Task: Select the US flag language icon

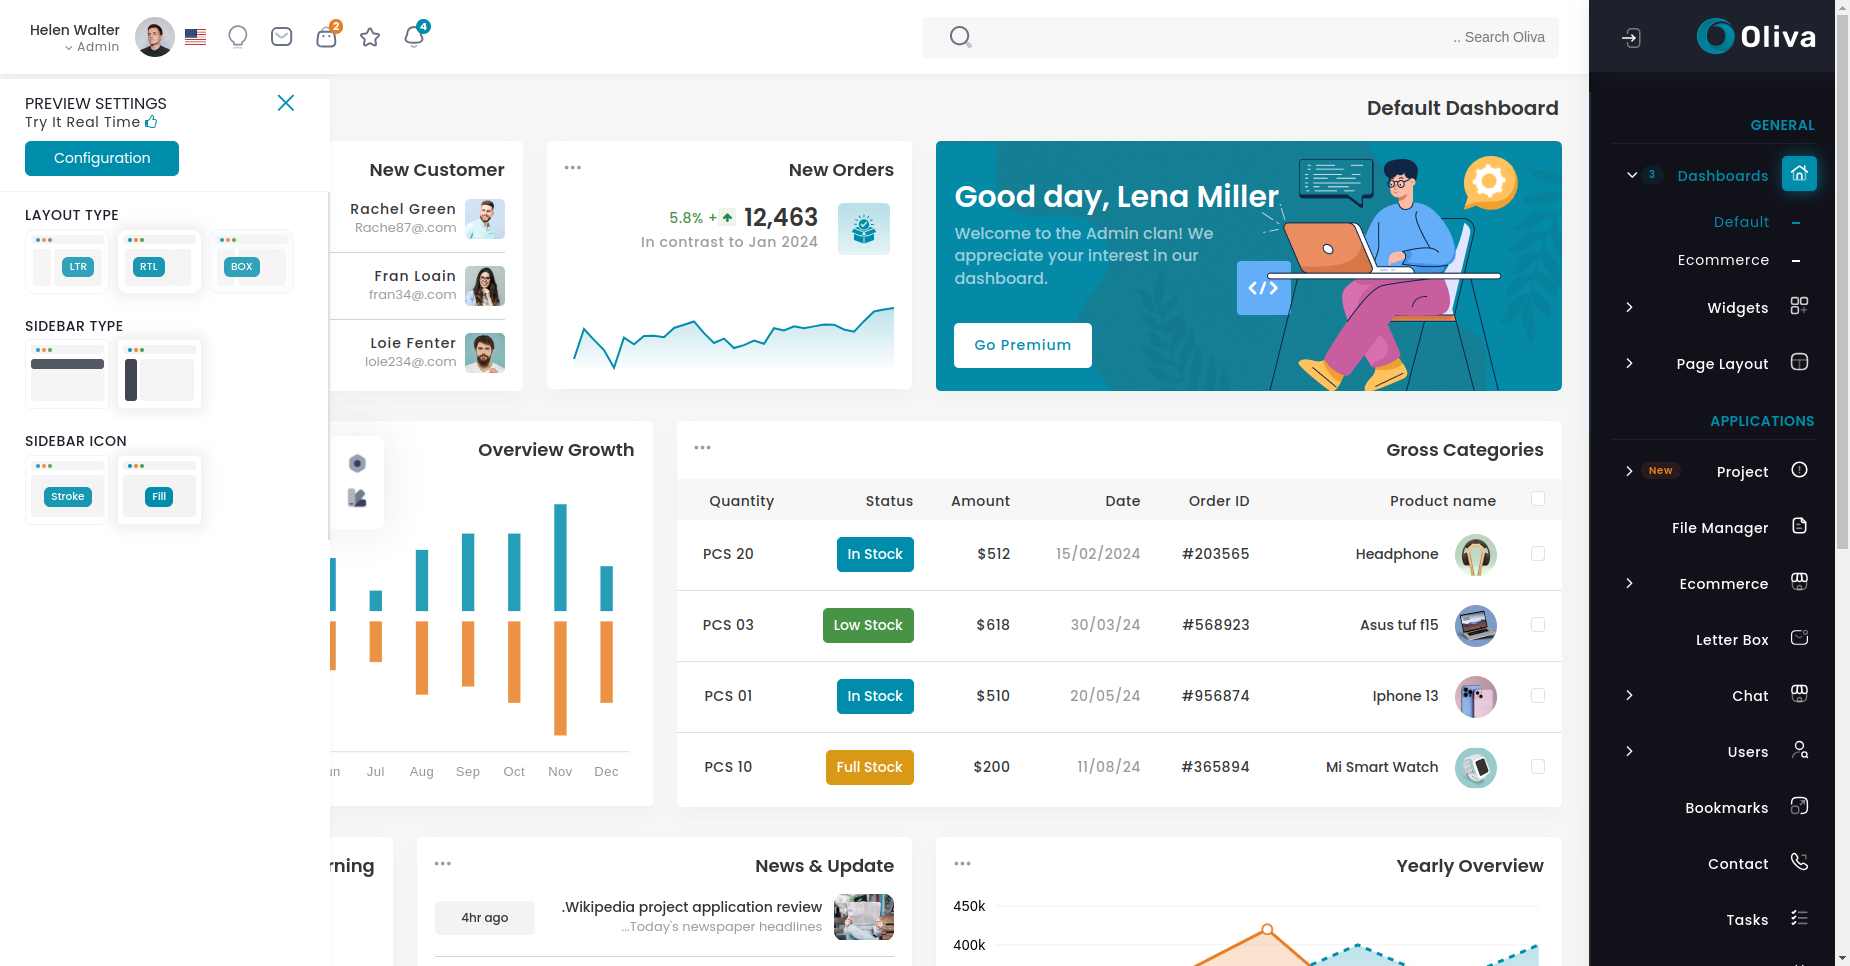Action: [196, 37]
